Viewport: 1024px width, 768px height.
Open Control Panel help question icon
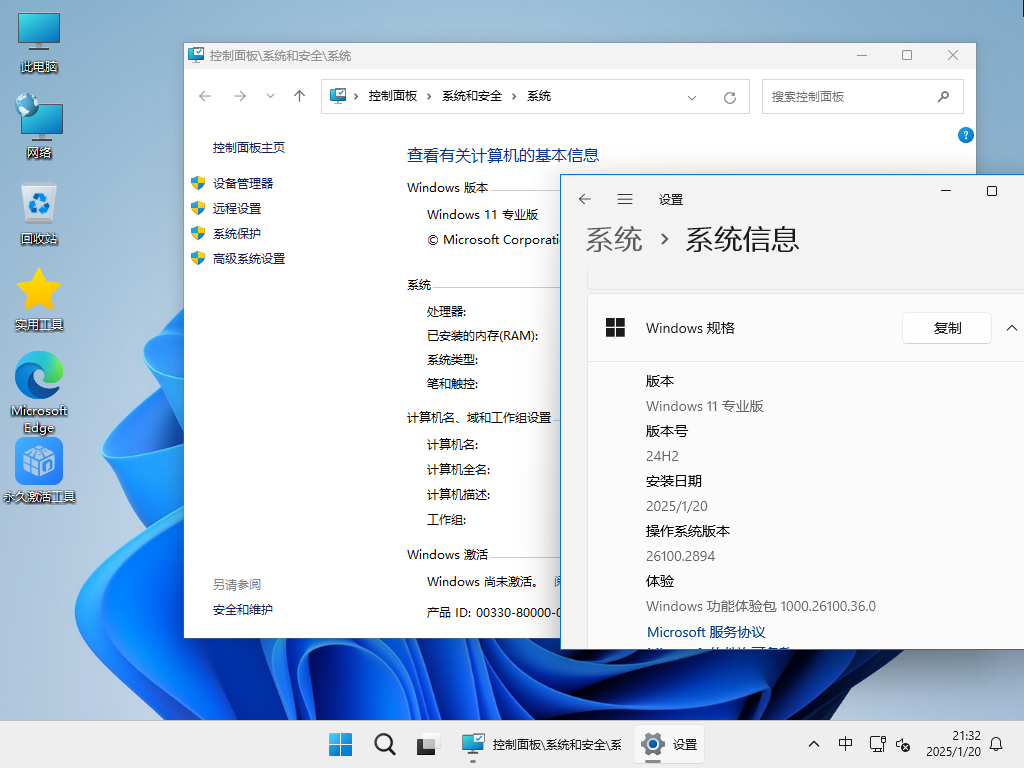(x=966, y=135)
